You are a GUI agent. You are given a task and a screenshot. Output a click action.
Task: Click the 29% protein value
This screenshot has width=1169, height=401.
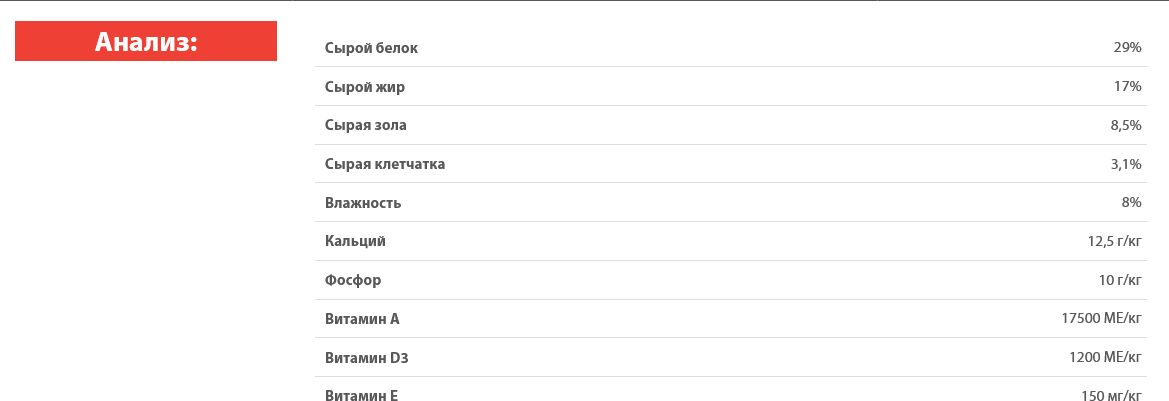click(x=1127, y=48)
